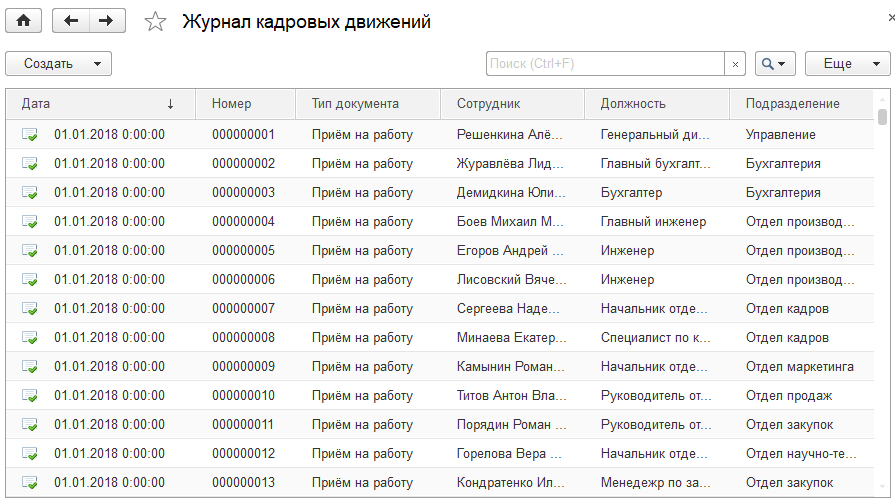Navigate forward with the right arrow

pos(107,21)
